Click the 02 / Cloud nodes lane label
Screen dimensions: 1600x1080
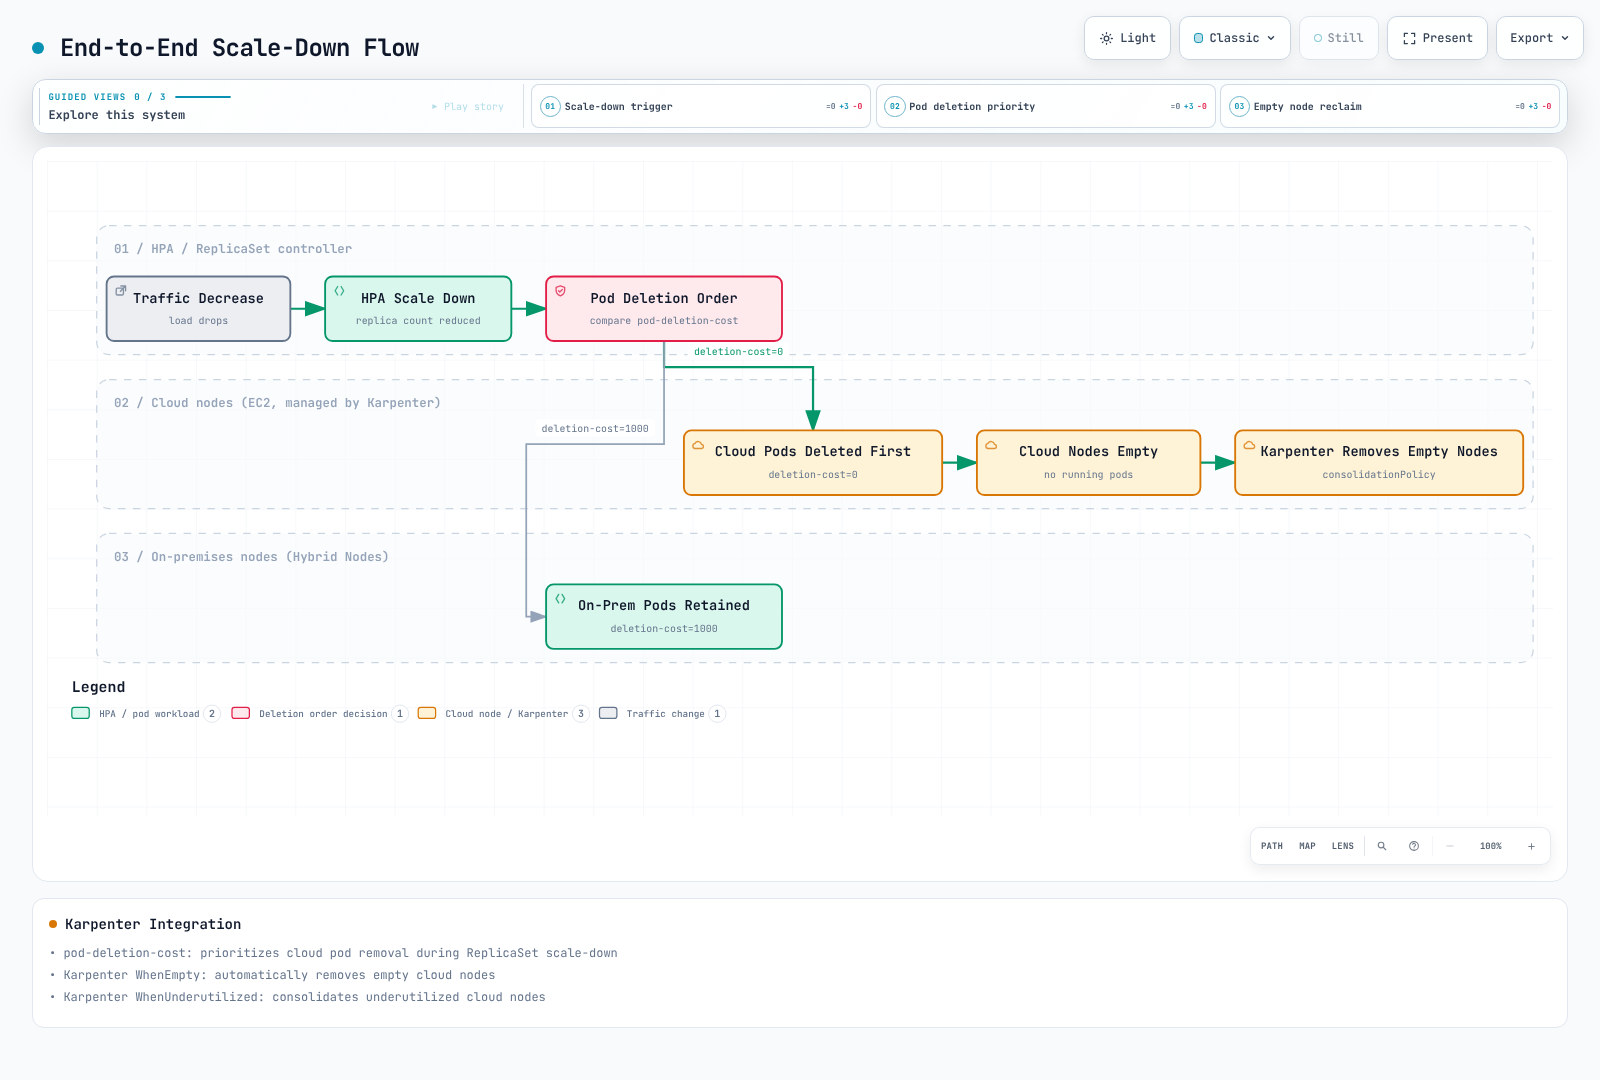pyautogui.click(x=277, y=403)
